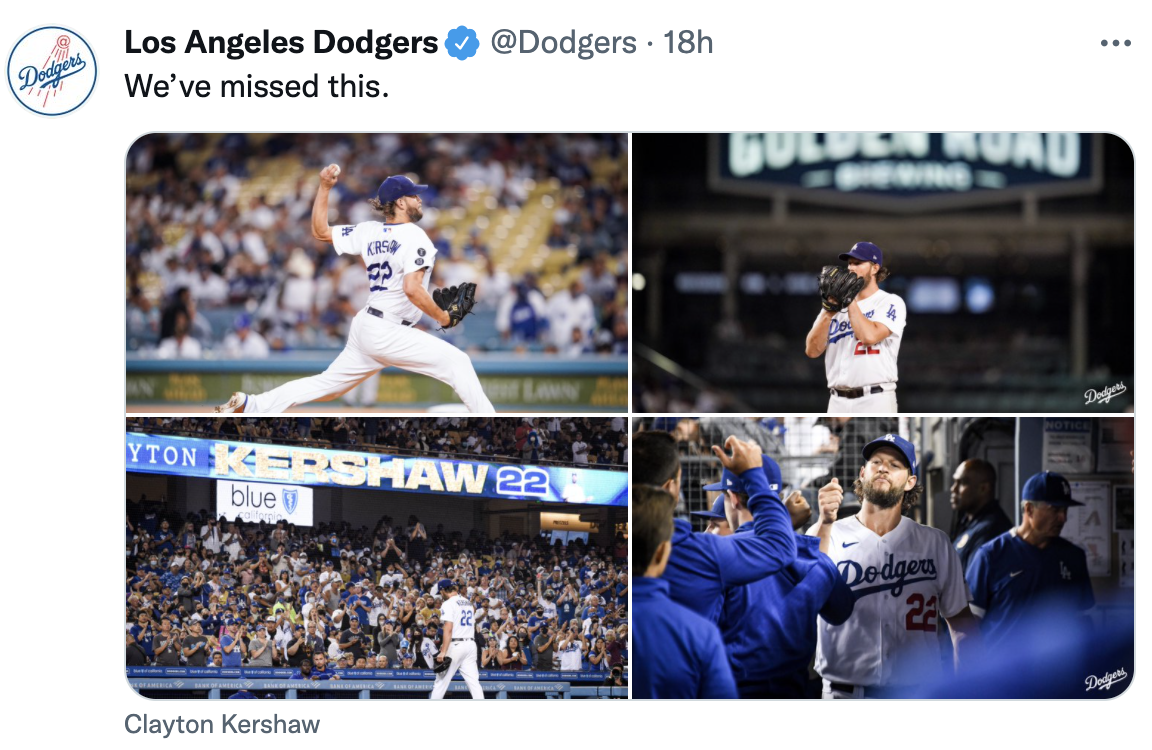This screenshot has height=750, width=1152.
Task: Click the Dodgers watermark on dugout photo
Action: [x=1105, y=679]
